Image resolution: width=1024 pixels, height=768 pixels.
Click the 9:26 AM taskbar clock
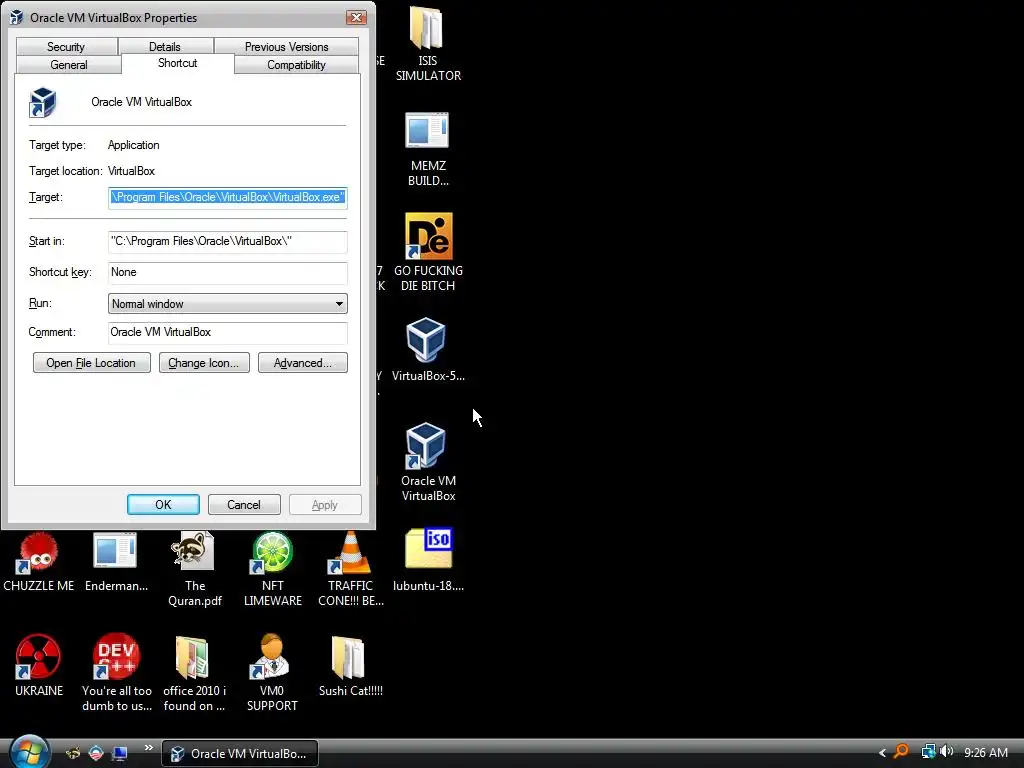point(985,753)
